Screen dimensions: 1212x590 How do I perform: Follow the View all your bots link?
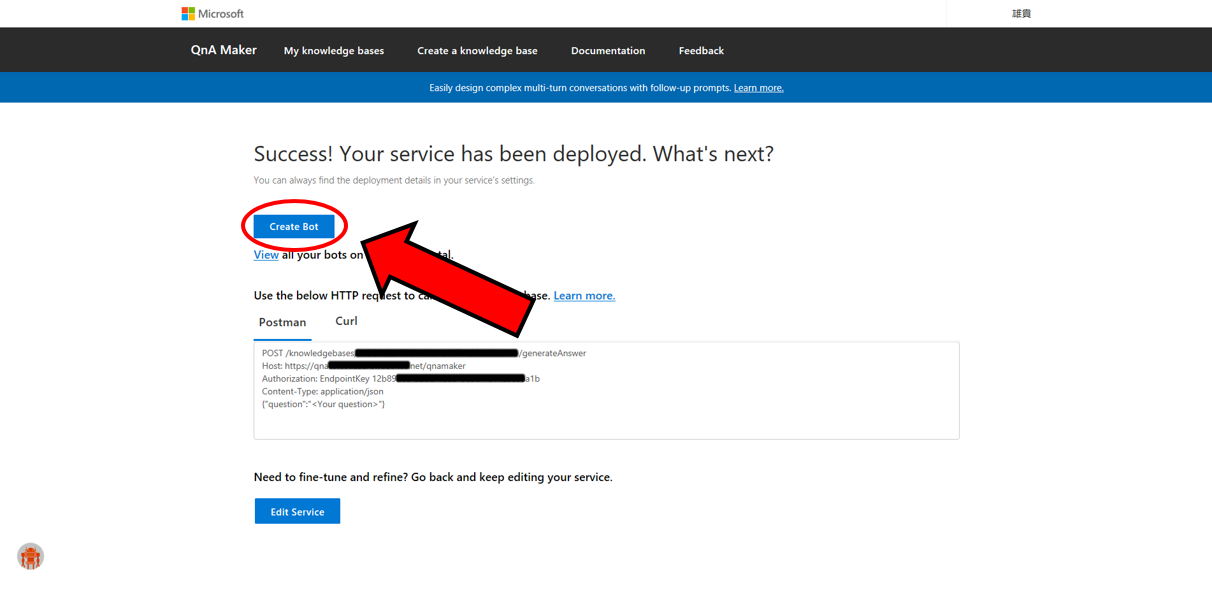(266, 255)
